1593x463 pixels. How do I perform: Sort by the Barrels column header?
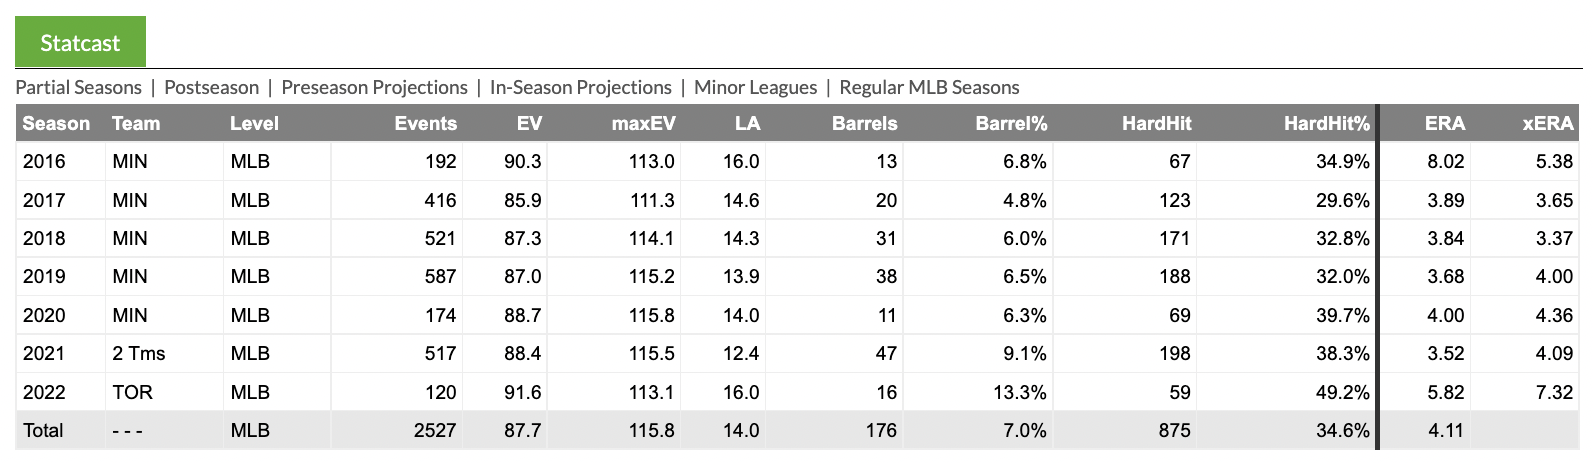point(864,123)
